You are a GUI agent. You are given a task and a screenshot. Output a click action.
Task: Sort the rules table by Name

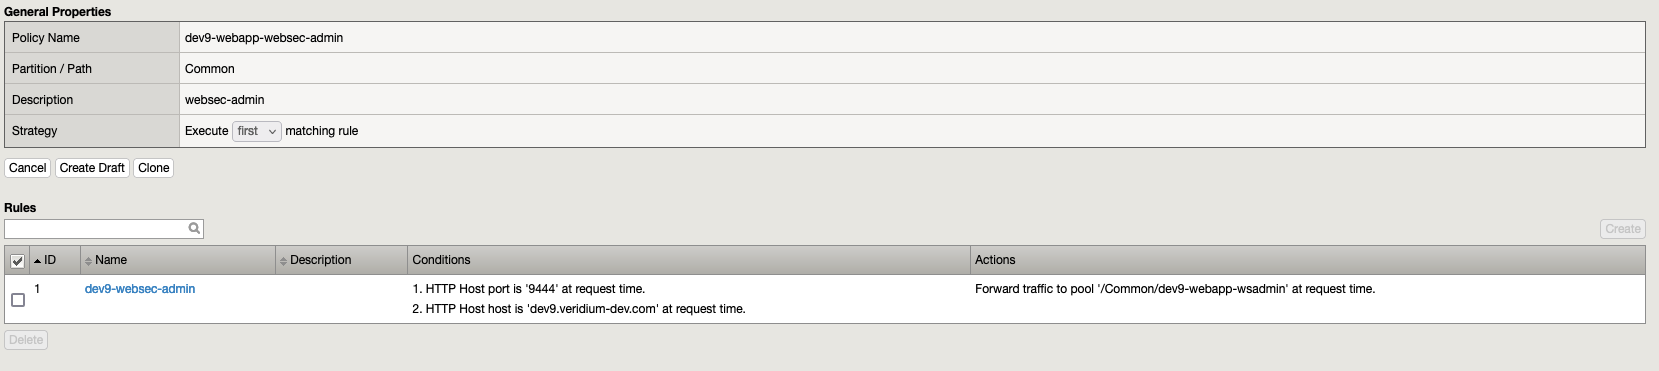(x=110, y=260)
